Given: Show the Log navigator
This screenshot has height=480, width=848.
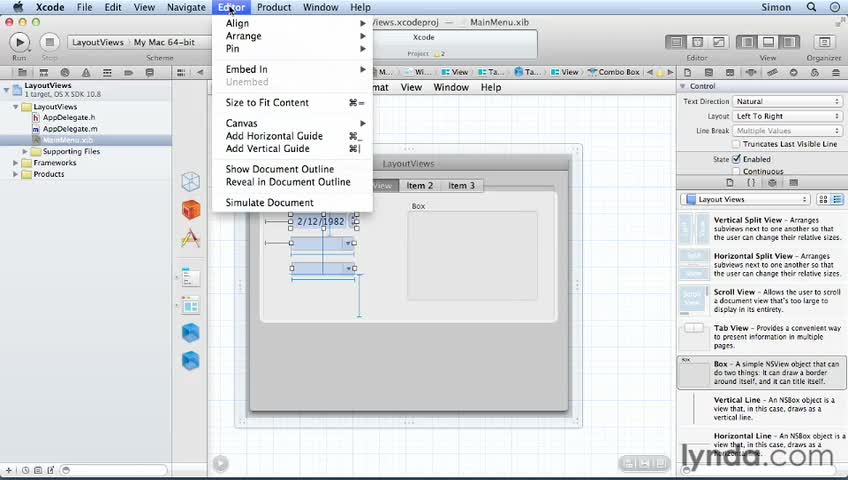Looking at the screenshot, I should [x=149, y=72].
